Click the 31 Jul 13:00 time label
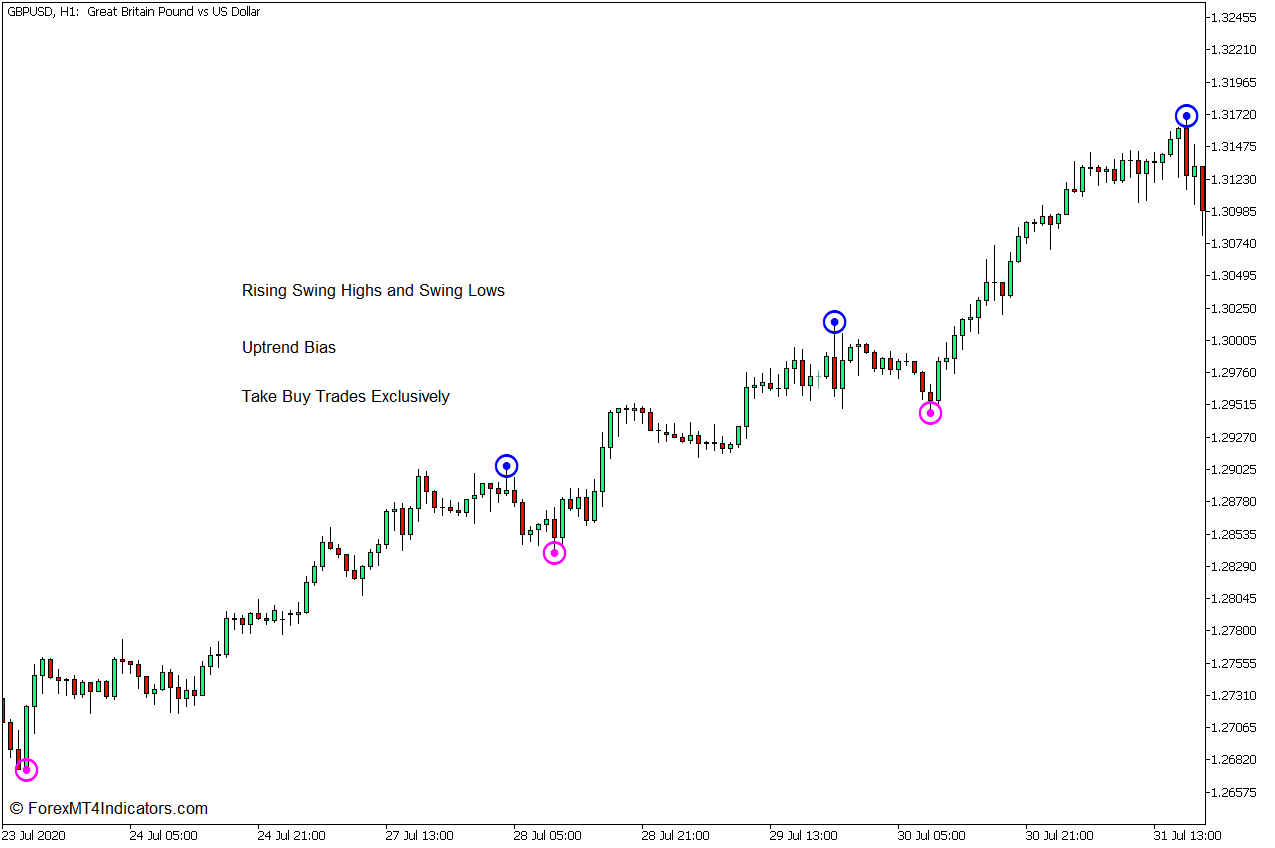Viewport: 1275px width, 848px height. 1187,836
